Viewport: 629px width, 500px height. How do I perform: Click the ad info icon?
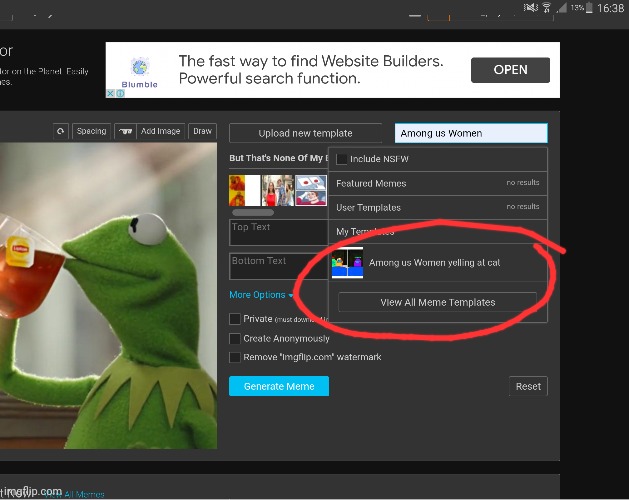120,93
